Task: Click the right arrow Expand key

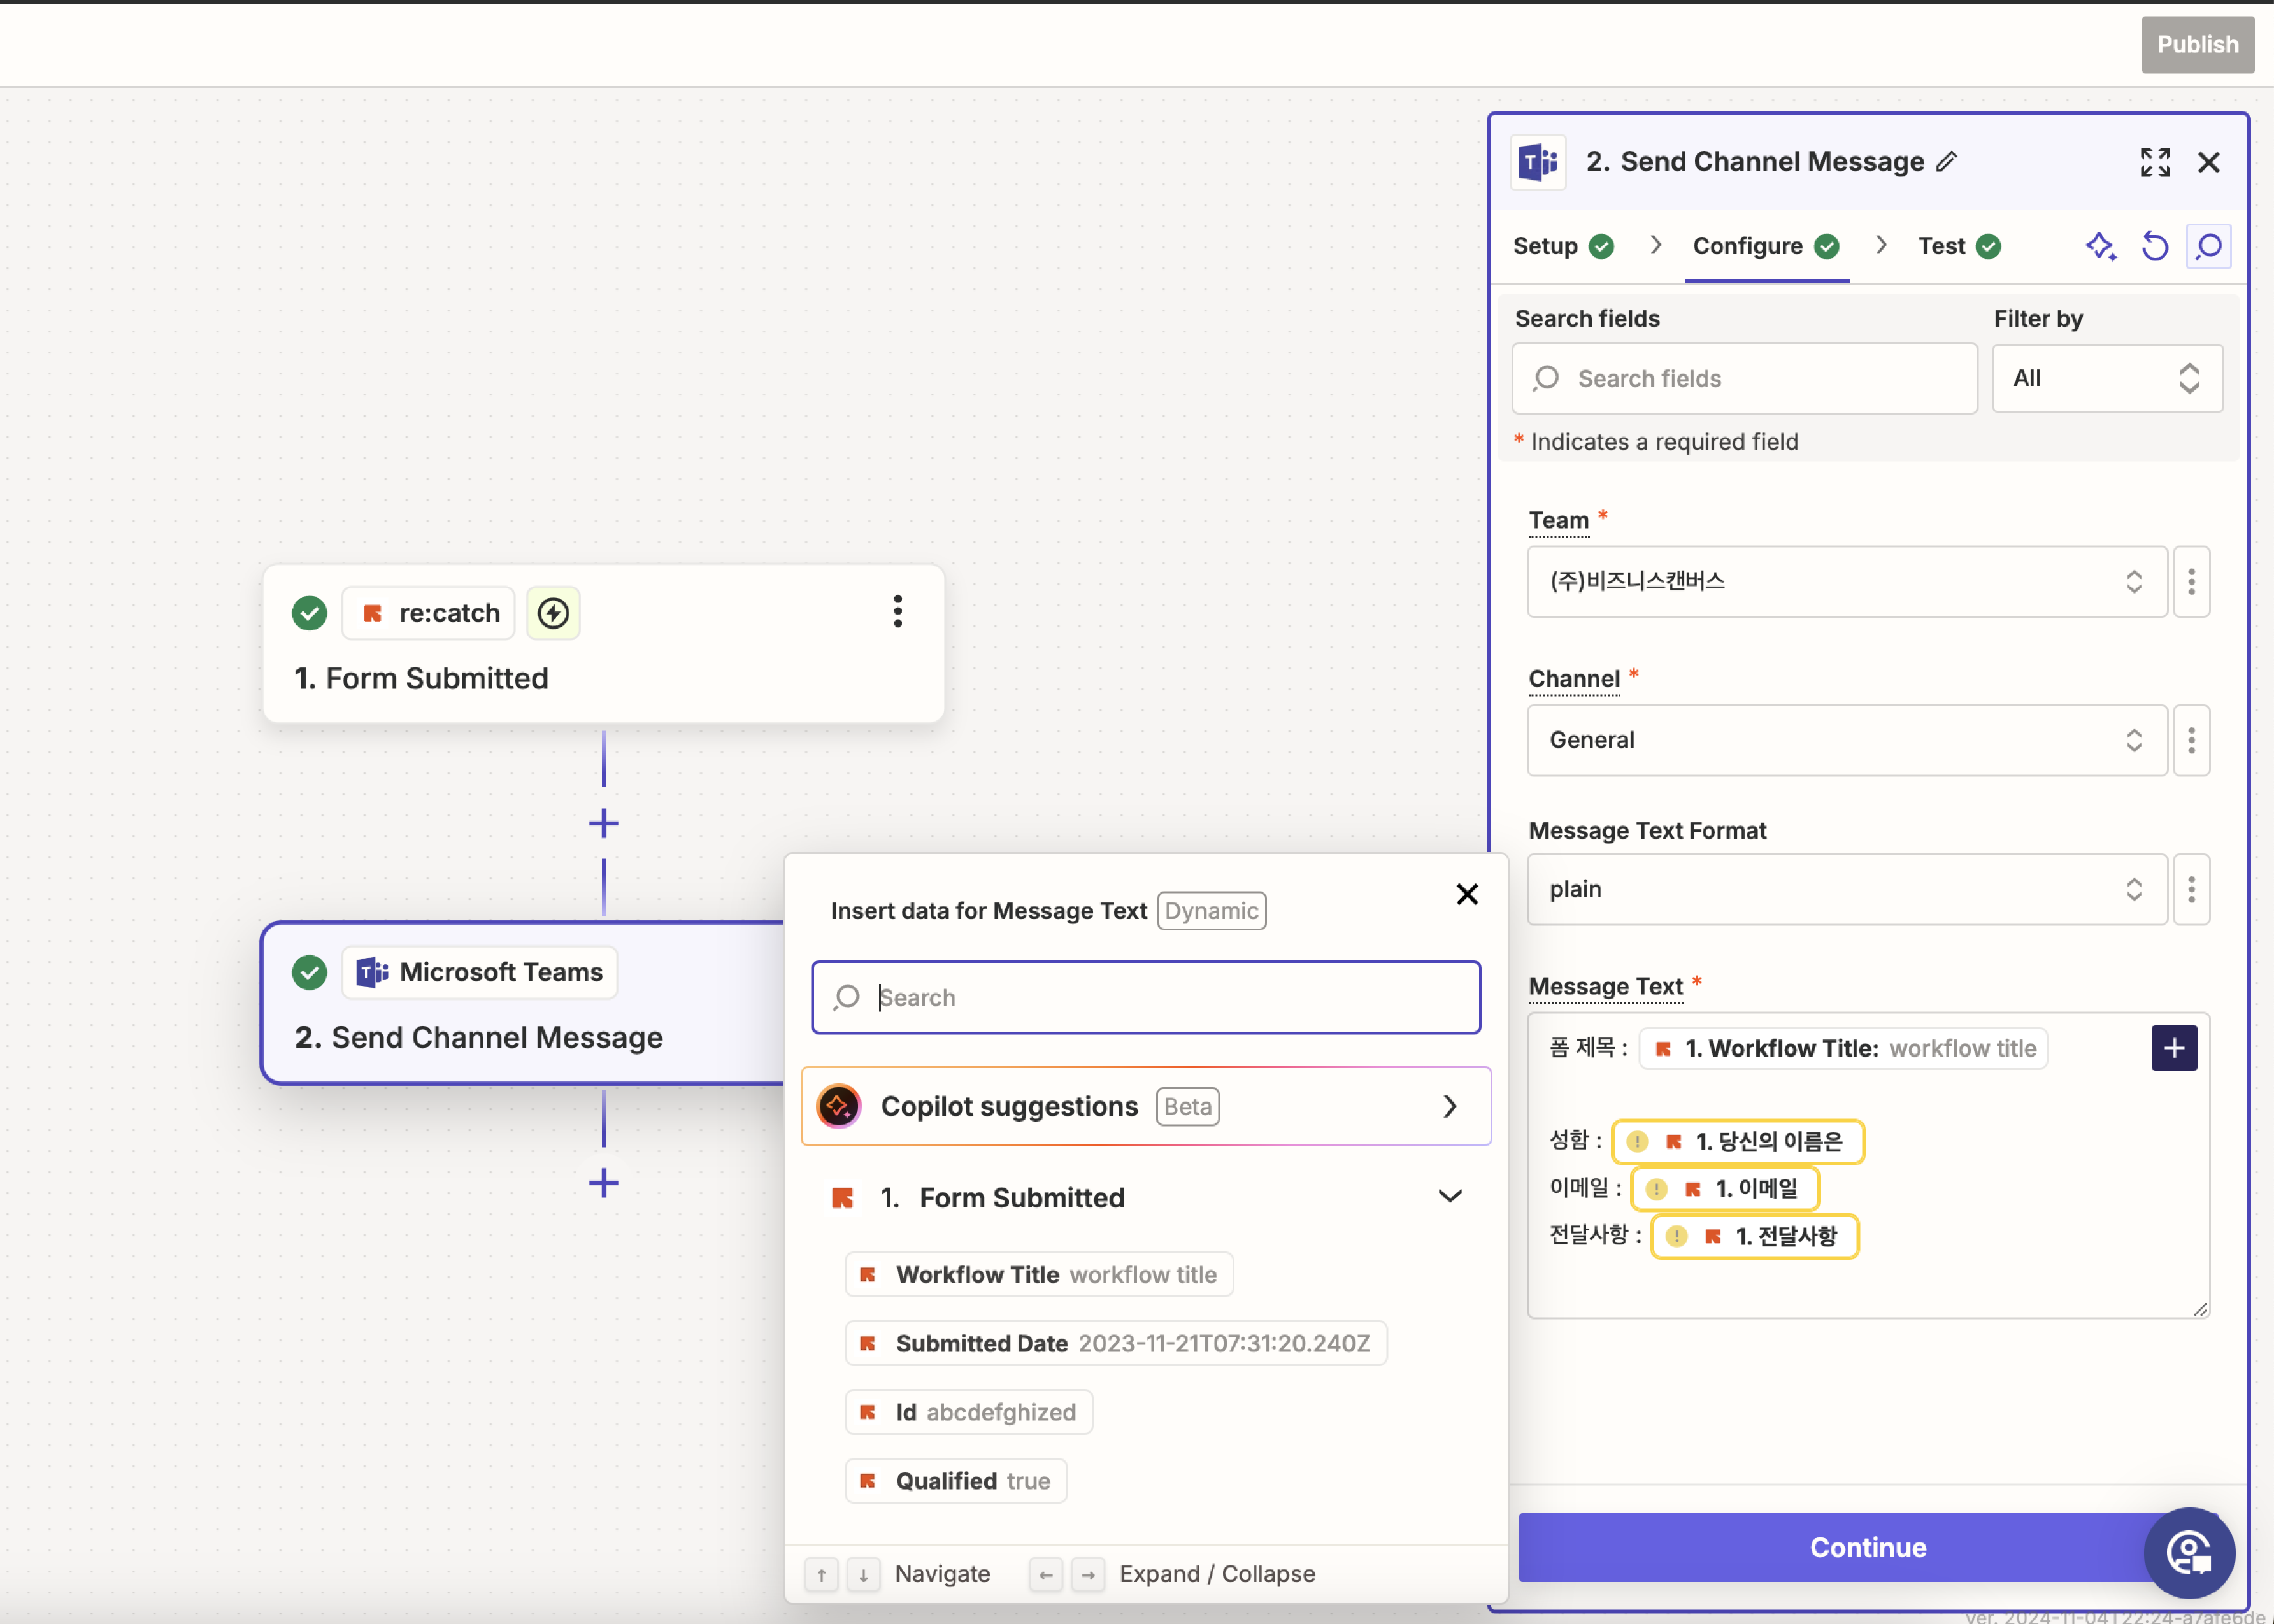Action: (x=1088, y=1574)
